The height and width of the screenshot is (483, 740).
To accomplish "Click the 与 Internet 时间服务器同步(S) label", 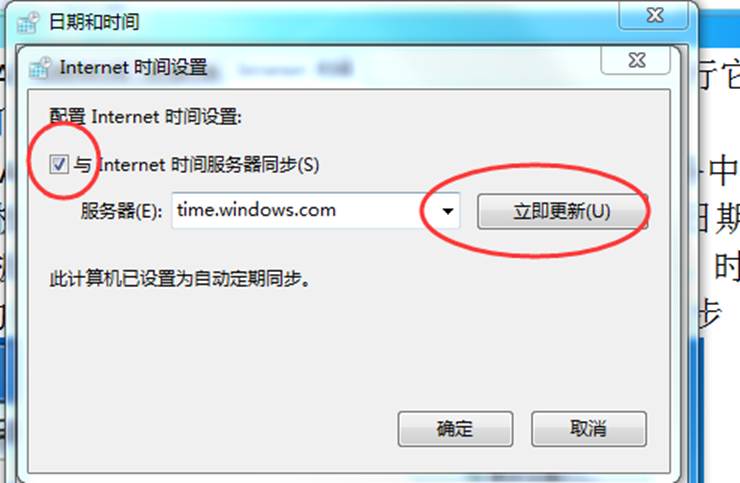I will tap(196, 165).
